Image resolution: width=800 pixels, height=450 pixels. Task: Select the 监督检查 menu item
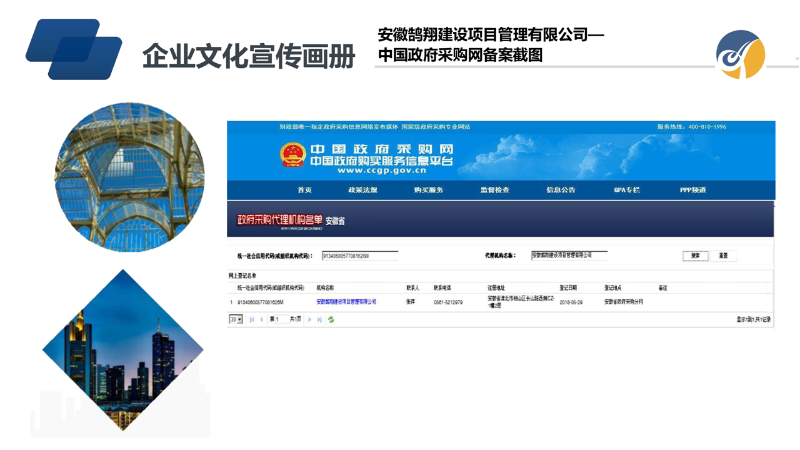494,190
